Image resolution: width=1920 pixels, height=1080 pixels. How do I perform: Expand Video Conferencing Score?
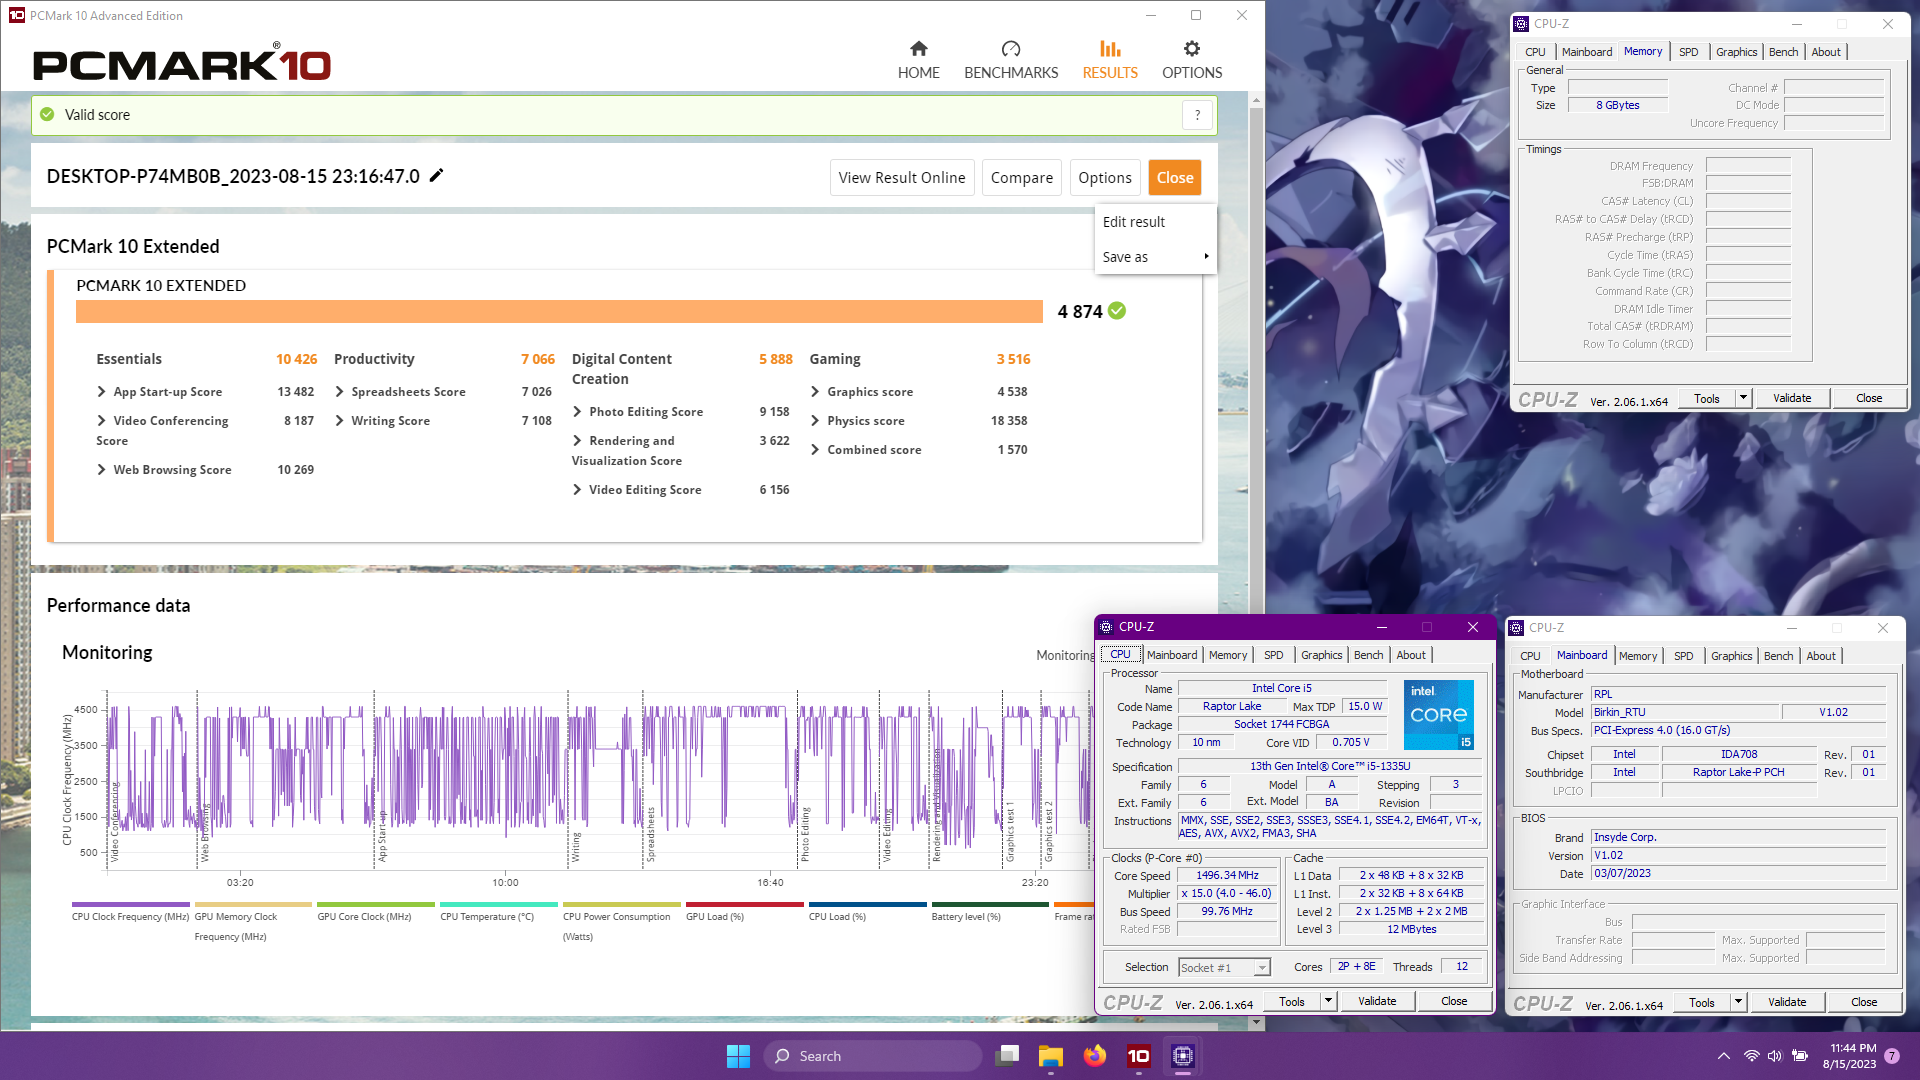point(101,421)
